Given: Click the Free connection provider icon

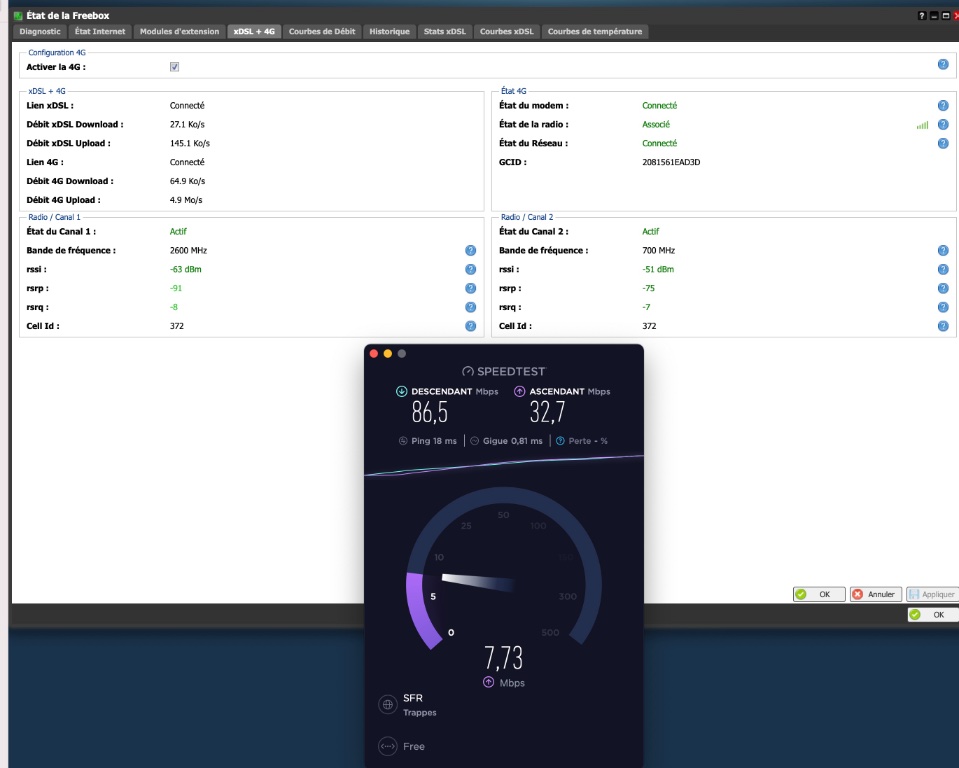Looking at the screenshot, I should click(x=388, y=746).
